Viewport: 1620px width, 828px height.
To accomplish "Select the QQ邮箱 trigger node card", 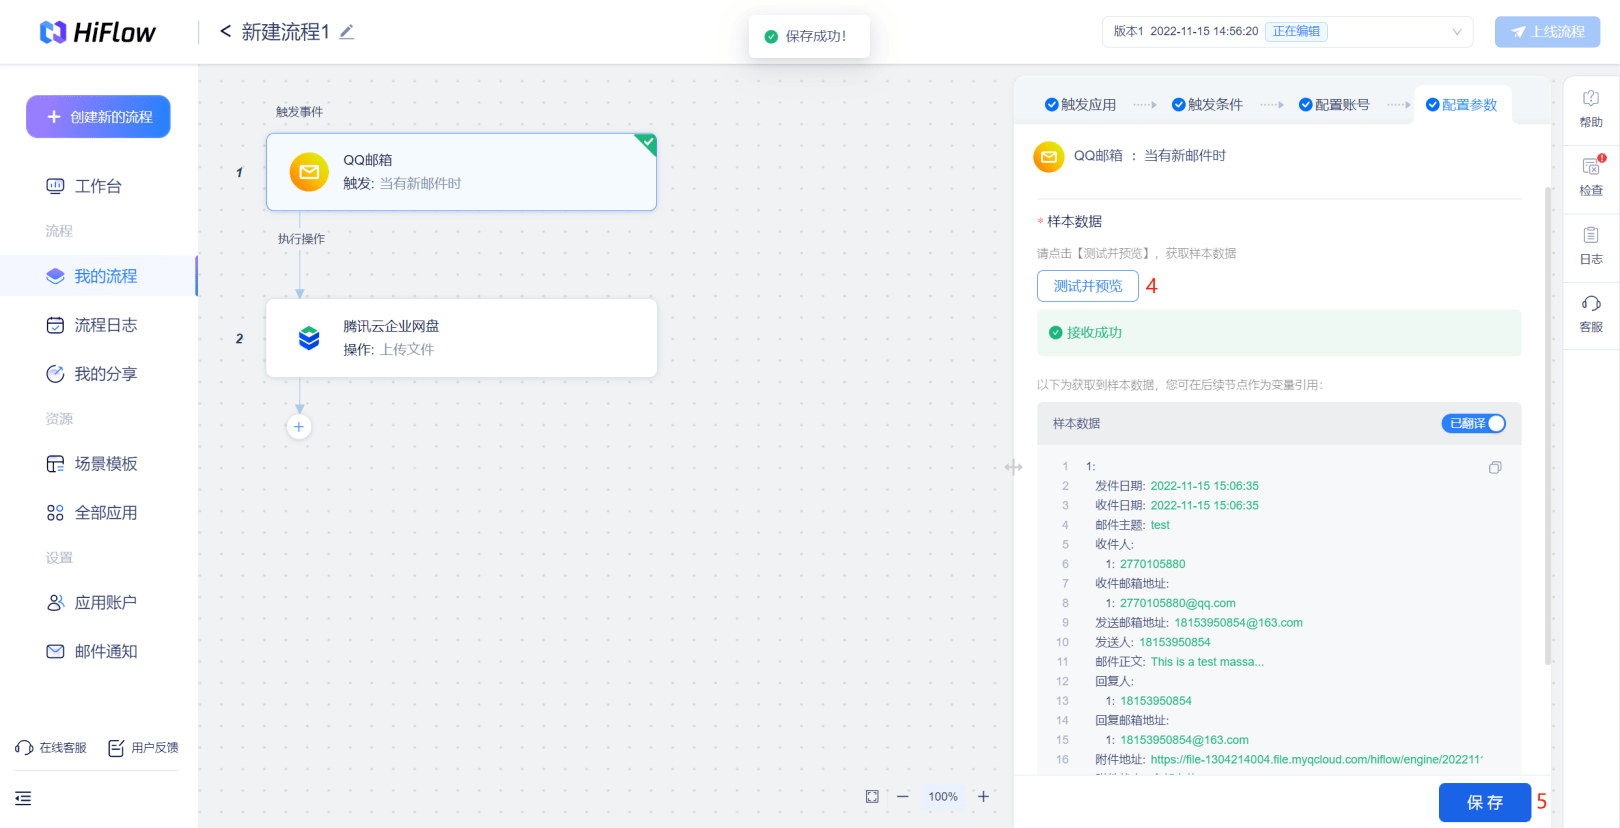I will [x=461, y=172].
